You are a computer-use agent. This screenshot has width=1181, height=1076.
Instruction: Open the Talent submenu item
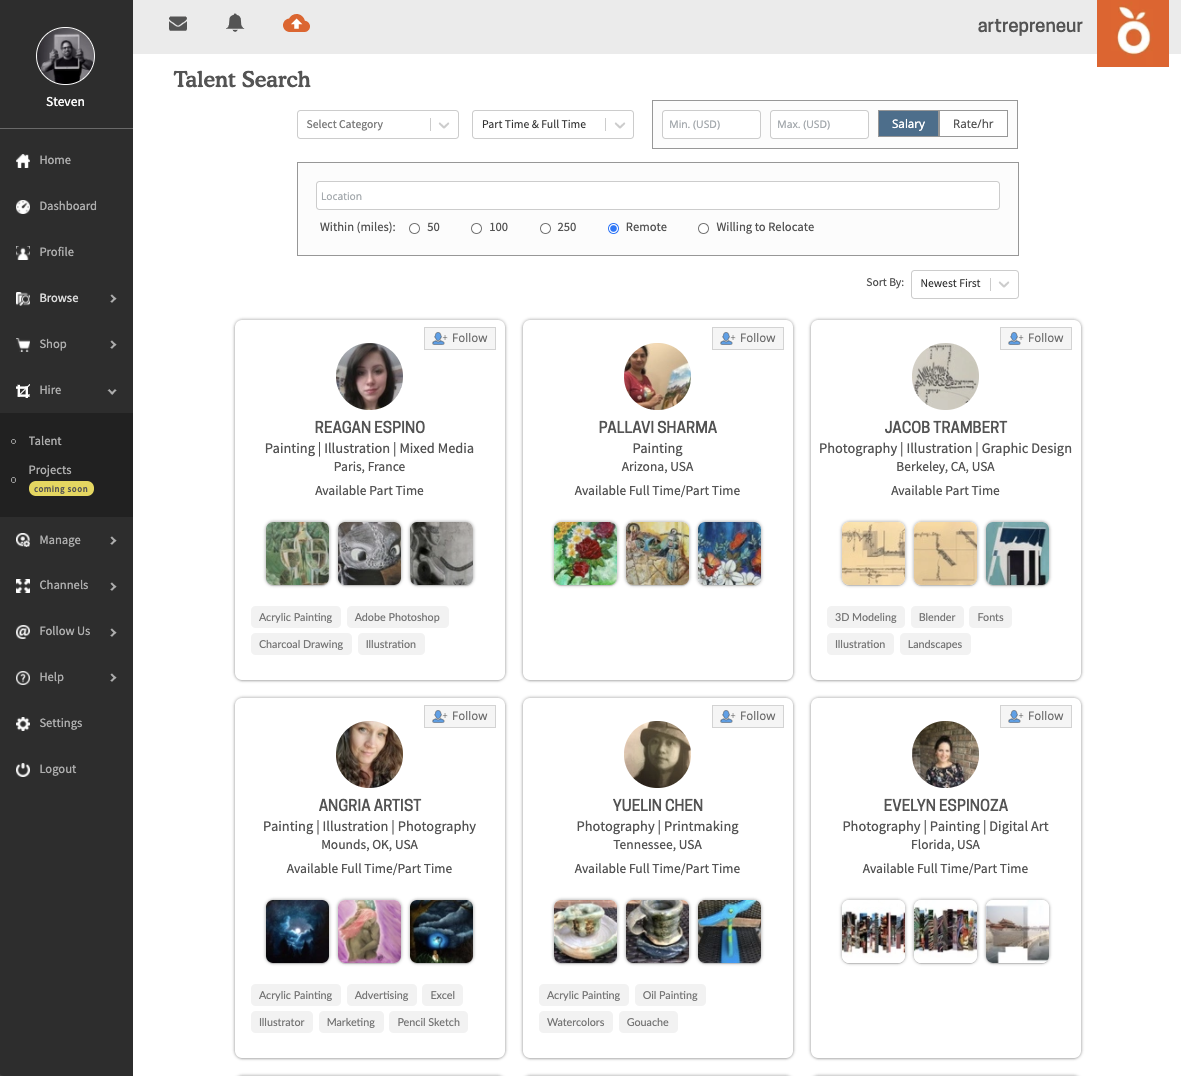click(x=45, y=441)
